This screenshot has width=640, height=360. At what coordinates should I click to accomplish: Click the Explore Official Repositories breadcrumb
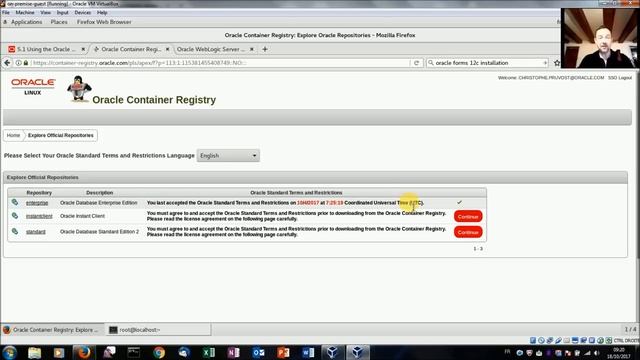tap(61, 135)
